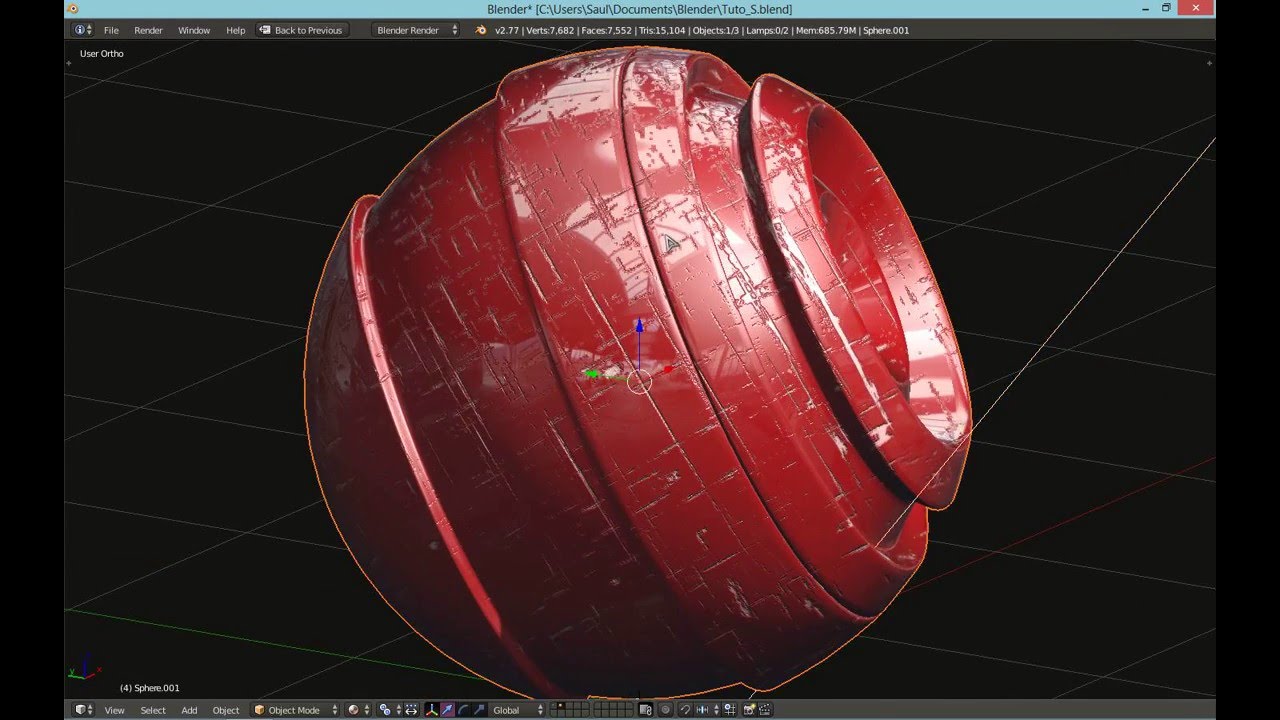Click the v2.77 version text

[x=507, y=30]
